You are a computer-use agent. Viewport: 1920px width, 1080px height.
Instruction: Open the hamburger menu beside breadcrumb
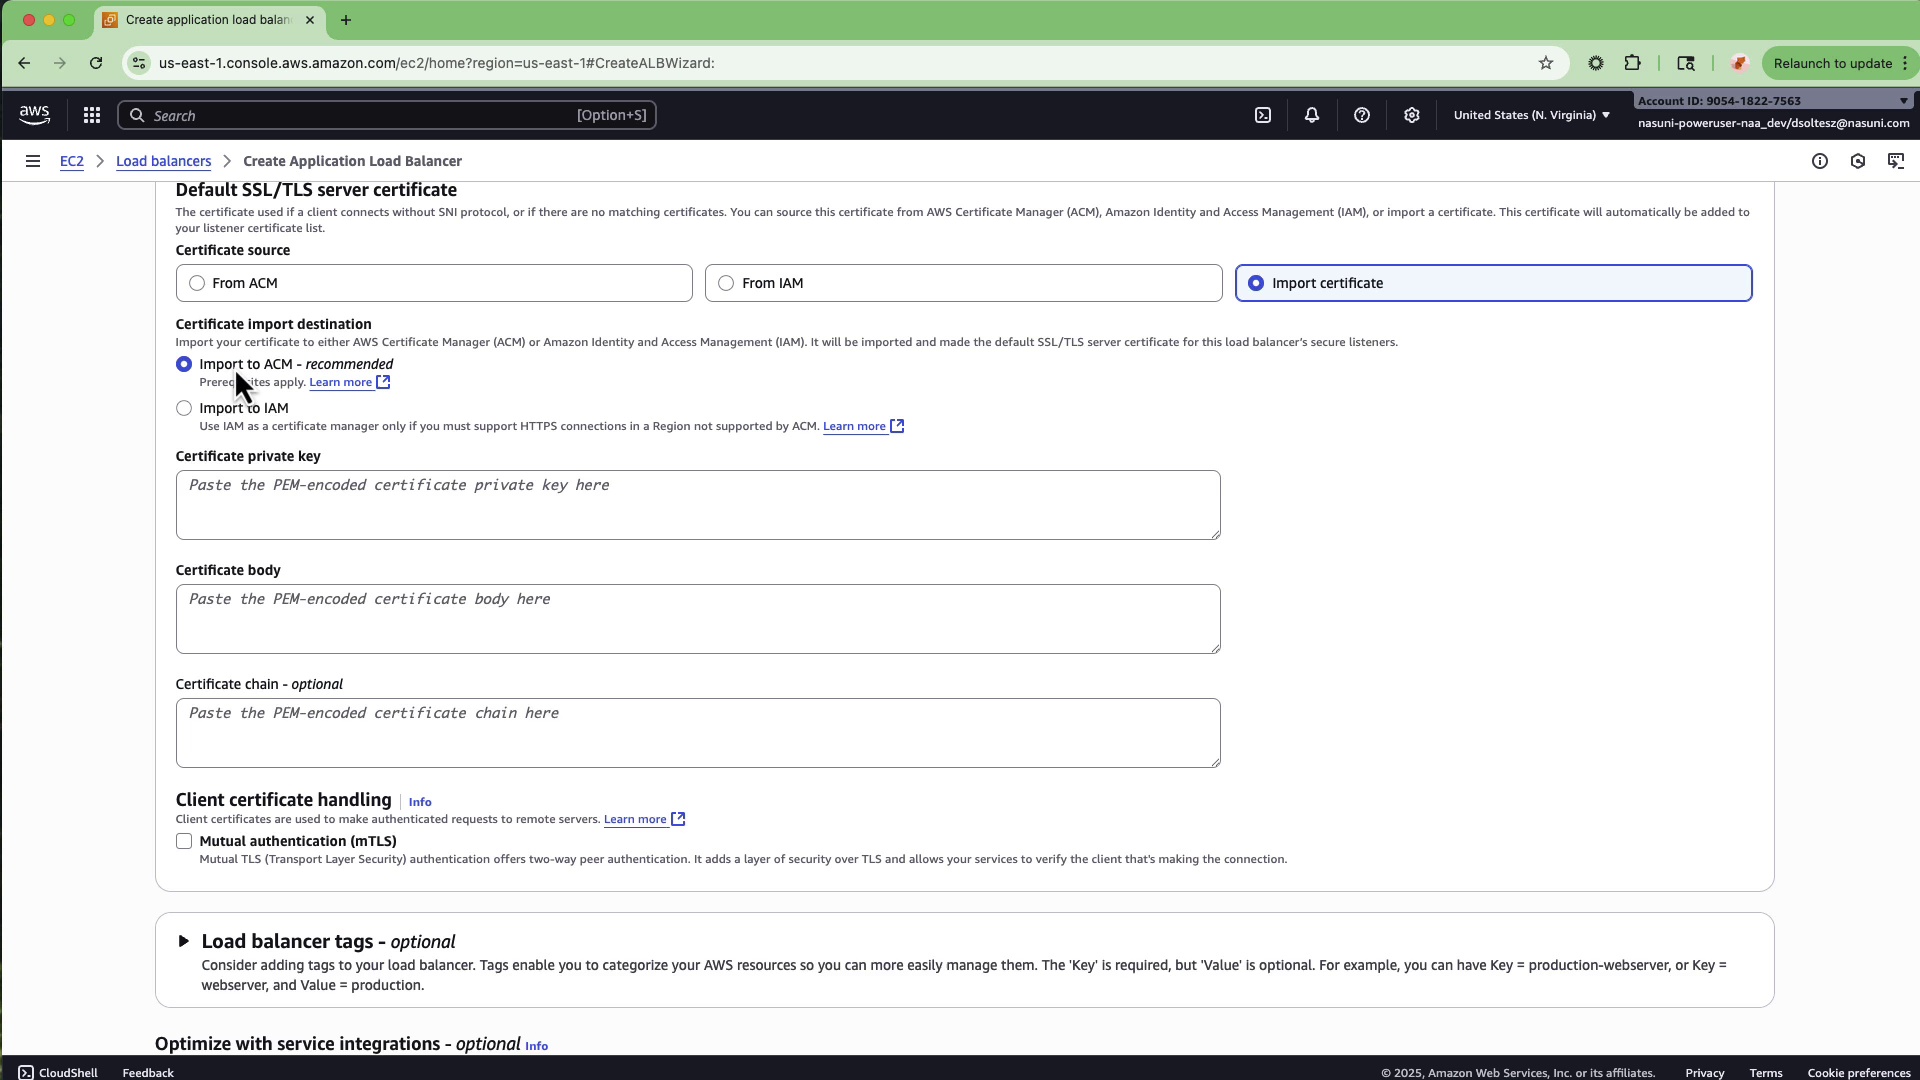[33, 161]
